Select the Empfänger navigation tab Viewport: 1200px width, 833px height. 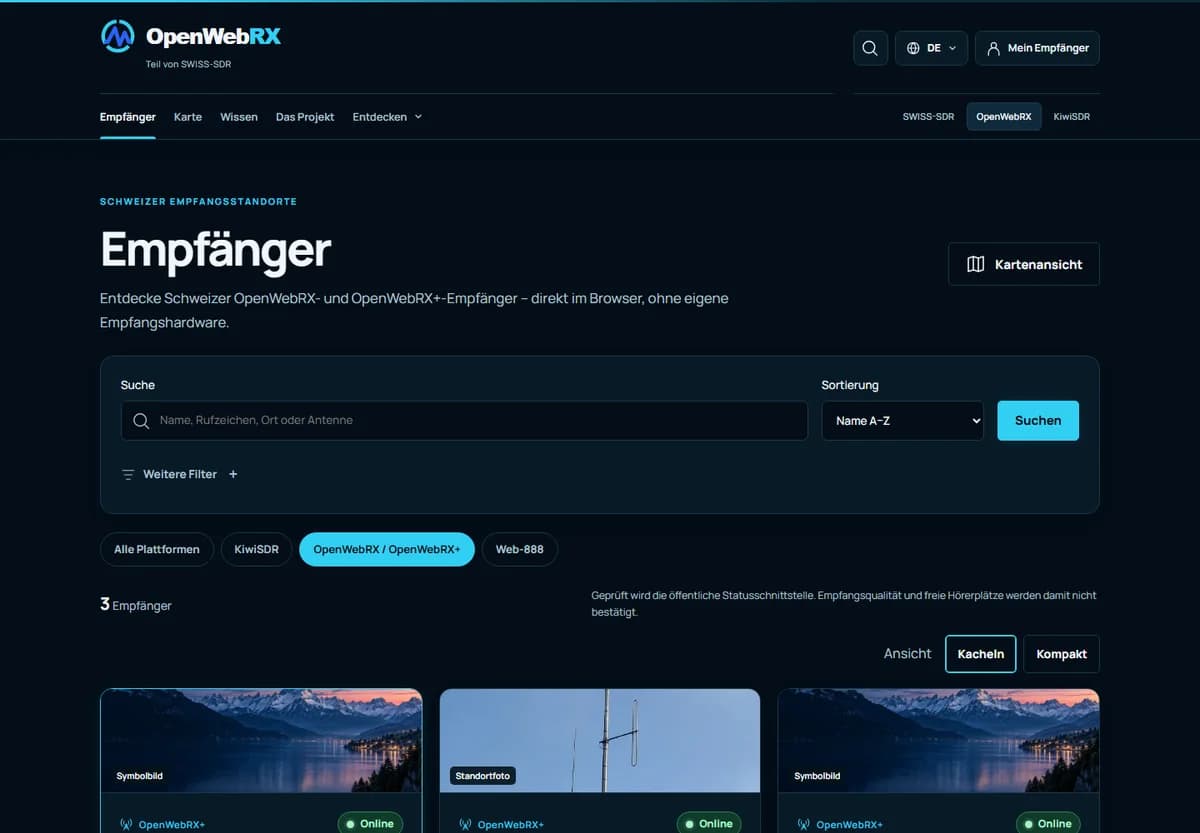coord(128,117)
